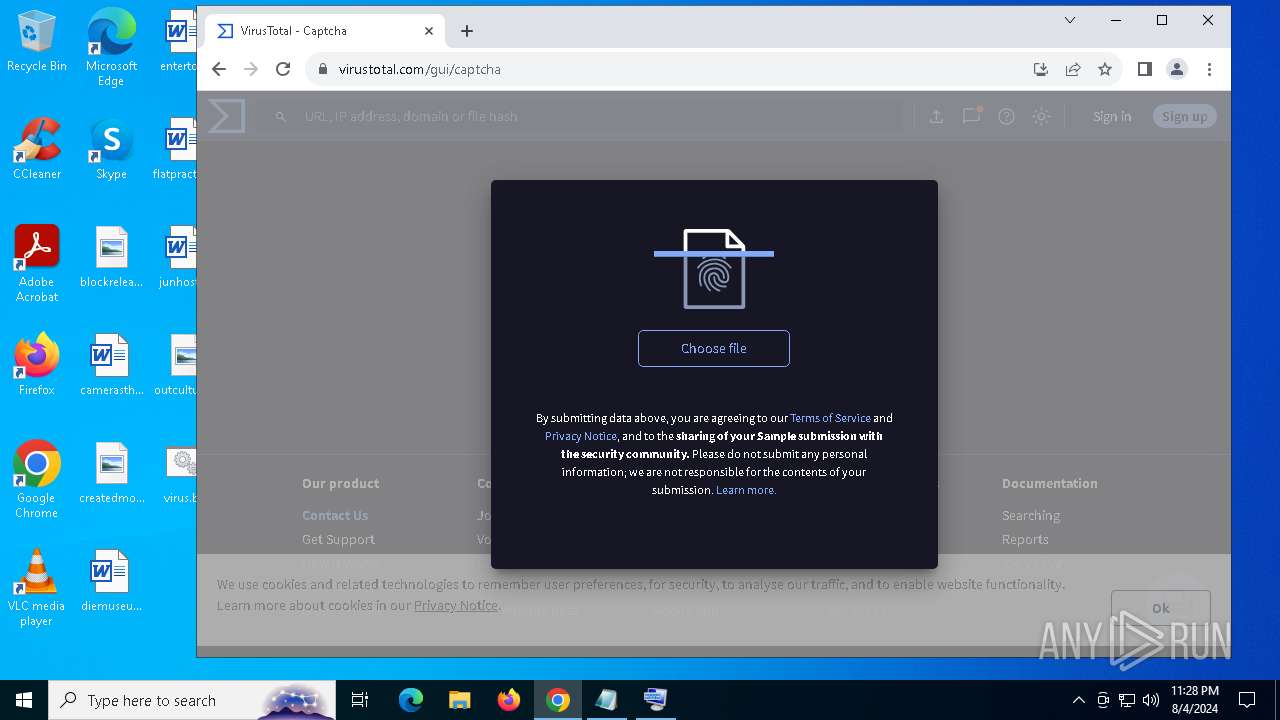Open VLC media player shortcut
This screenshot has width=1280, height=720.
(37, 588)
